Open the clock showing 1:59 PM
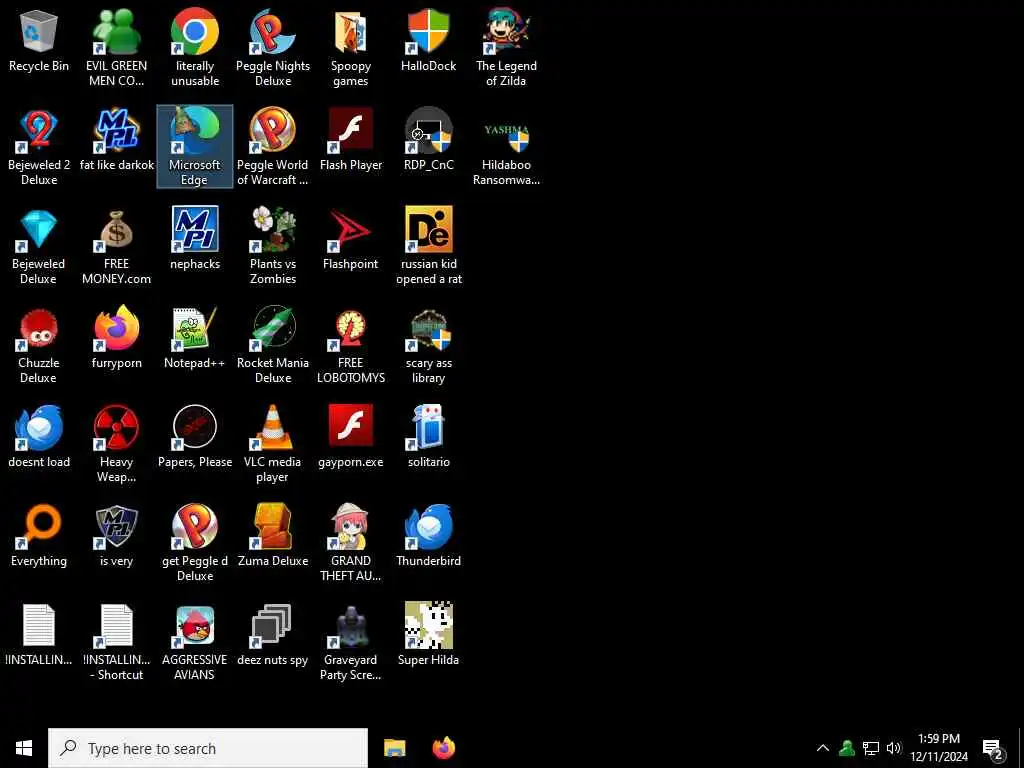Screen dimensions: 1024x768 (x=939, y=748)
